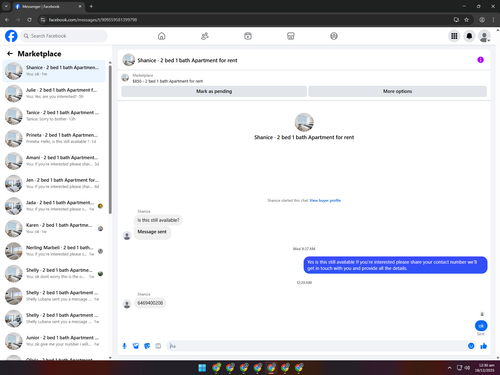This screenshot has width=500, height=375.
Task: Open the Groups tab icon
Action: pyautogui.click(x=334, y=36)
